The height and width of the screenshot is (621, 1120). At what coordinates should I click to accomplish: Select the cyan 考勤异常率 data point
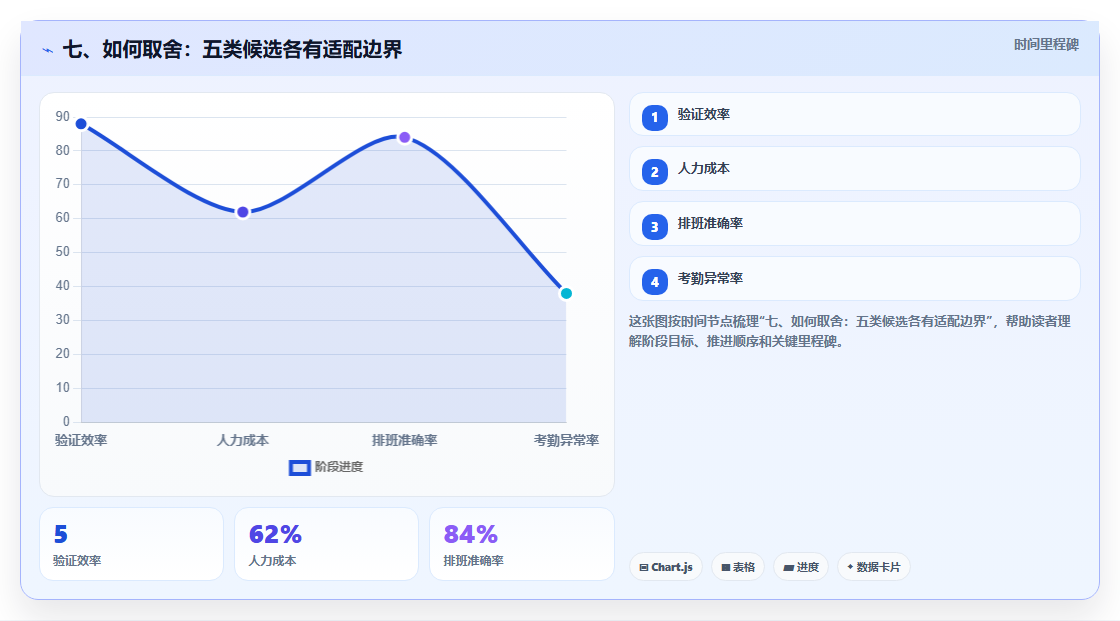coord(566,293)
